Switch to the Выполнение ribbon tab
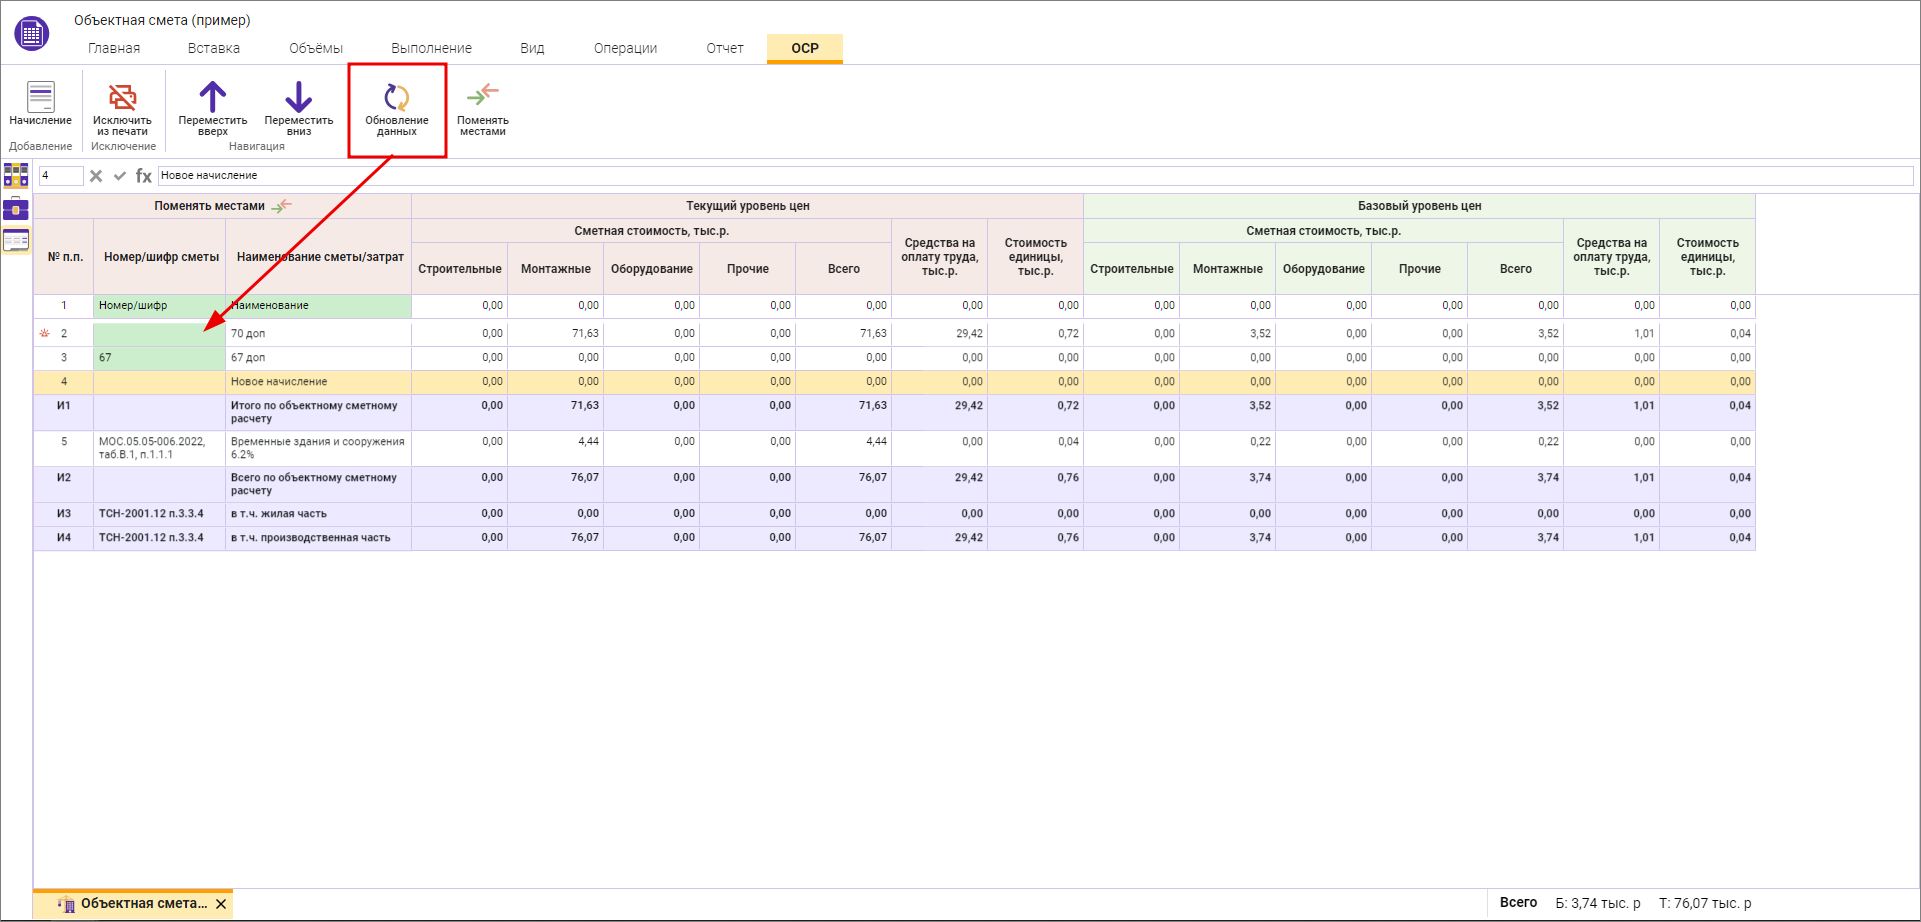Viewport: 1921px width, 922px height. (431, 48)
